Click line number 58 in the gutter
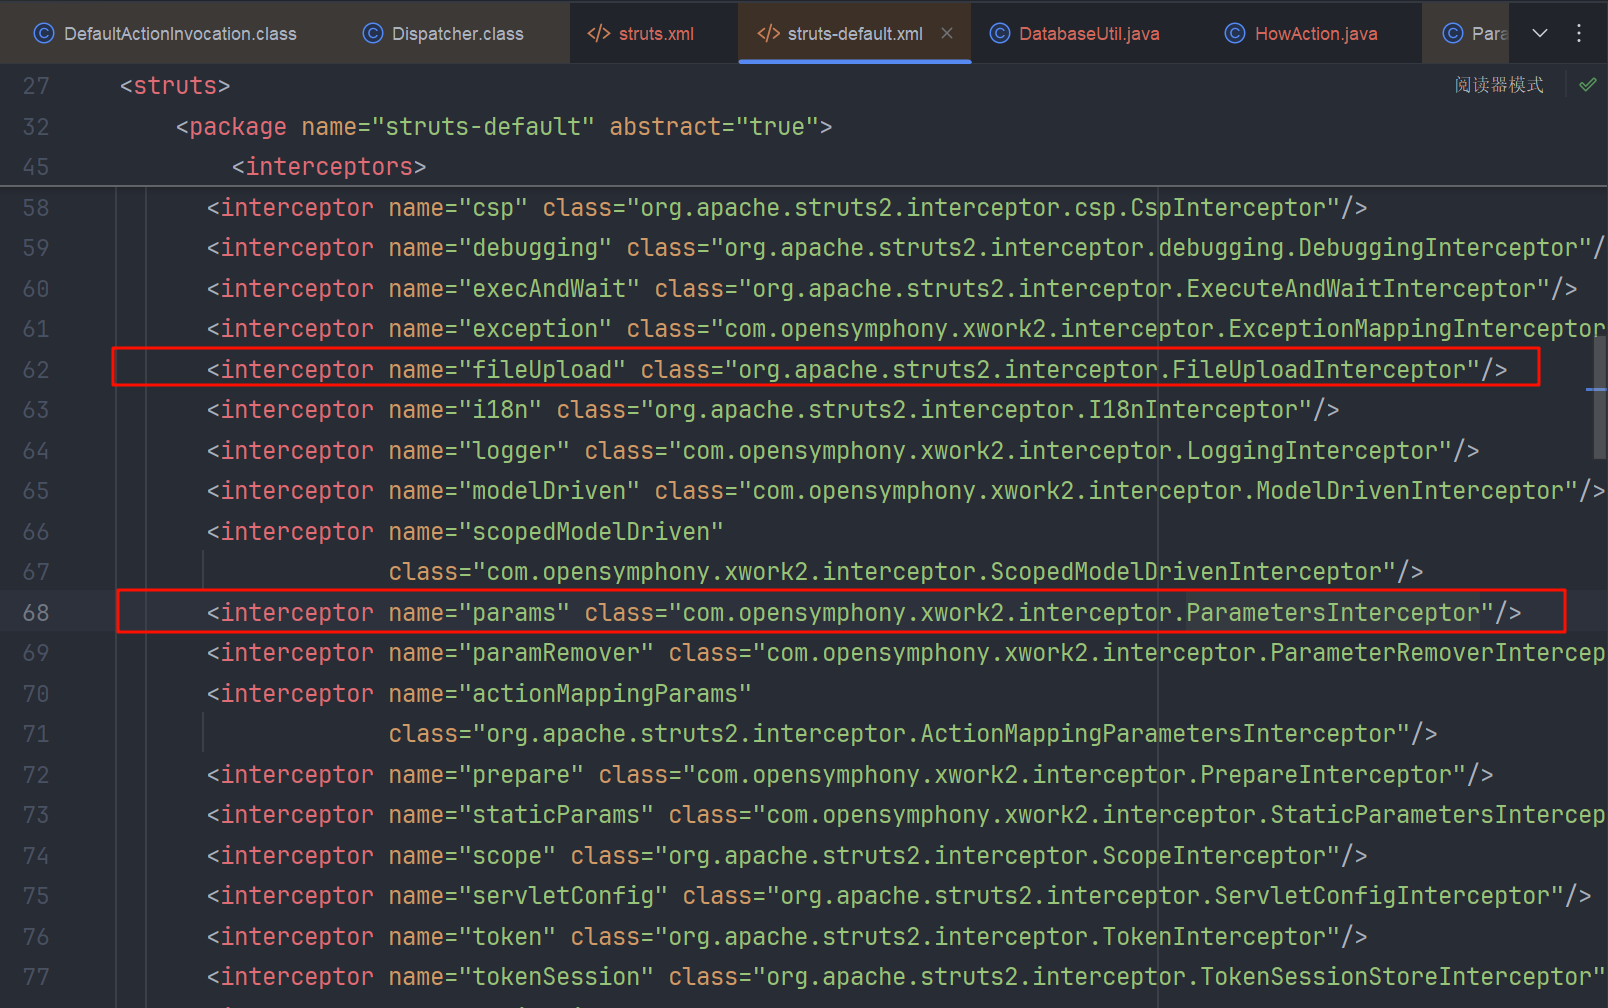Viewport: 1608px width, 1008px height. (x=36, y=208)
